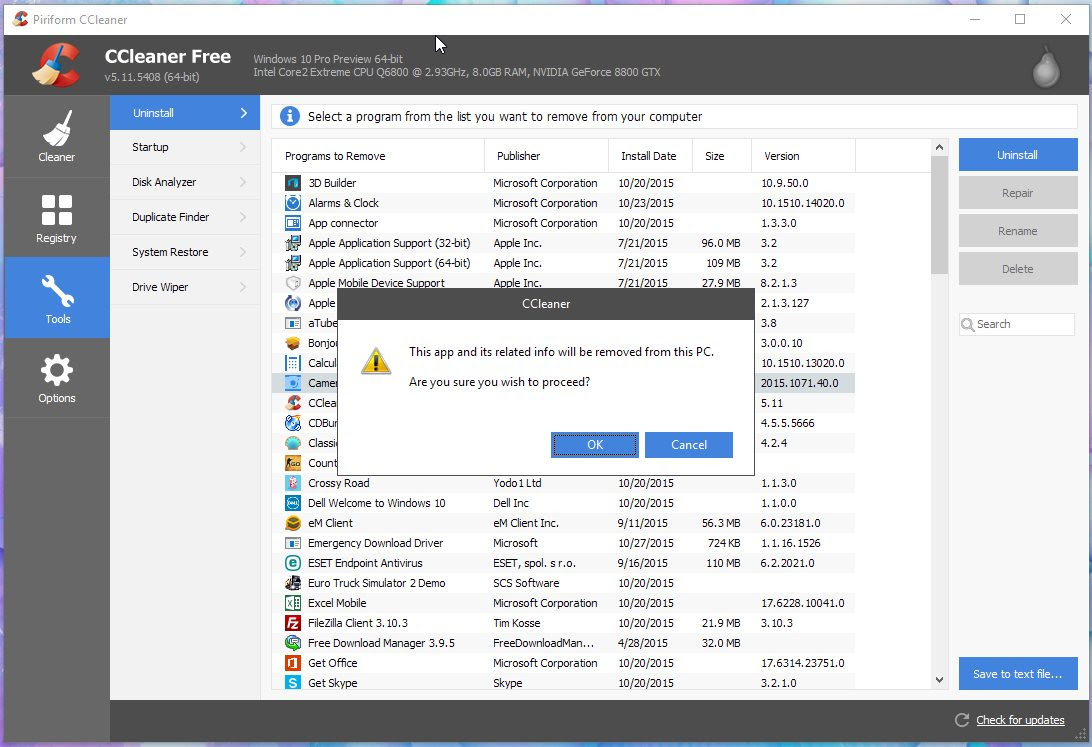The width and height of the screenshot is (1092, 747).
Task: Click the warning triangle icon in dialog
Action: (376, 361)
